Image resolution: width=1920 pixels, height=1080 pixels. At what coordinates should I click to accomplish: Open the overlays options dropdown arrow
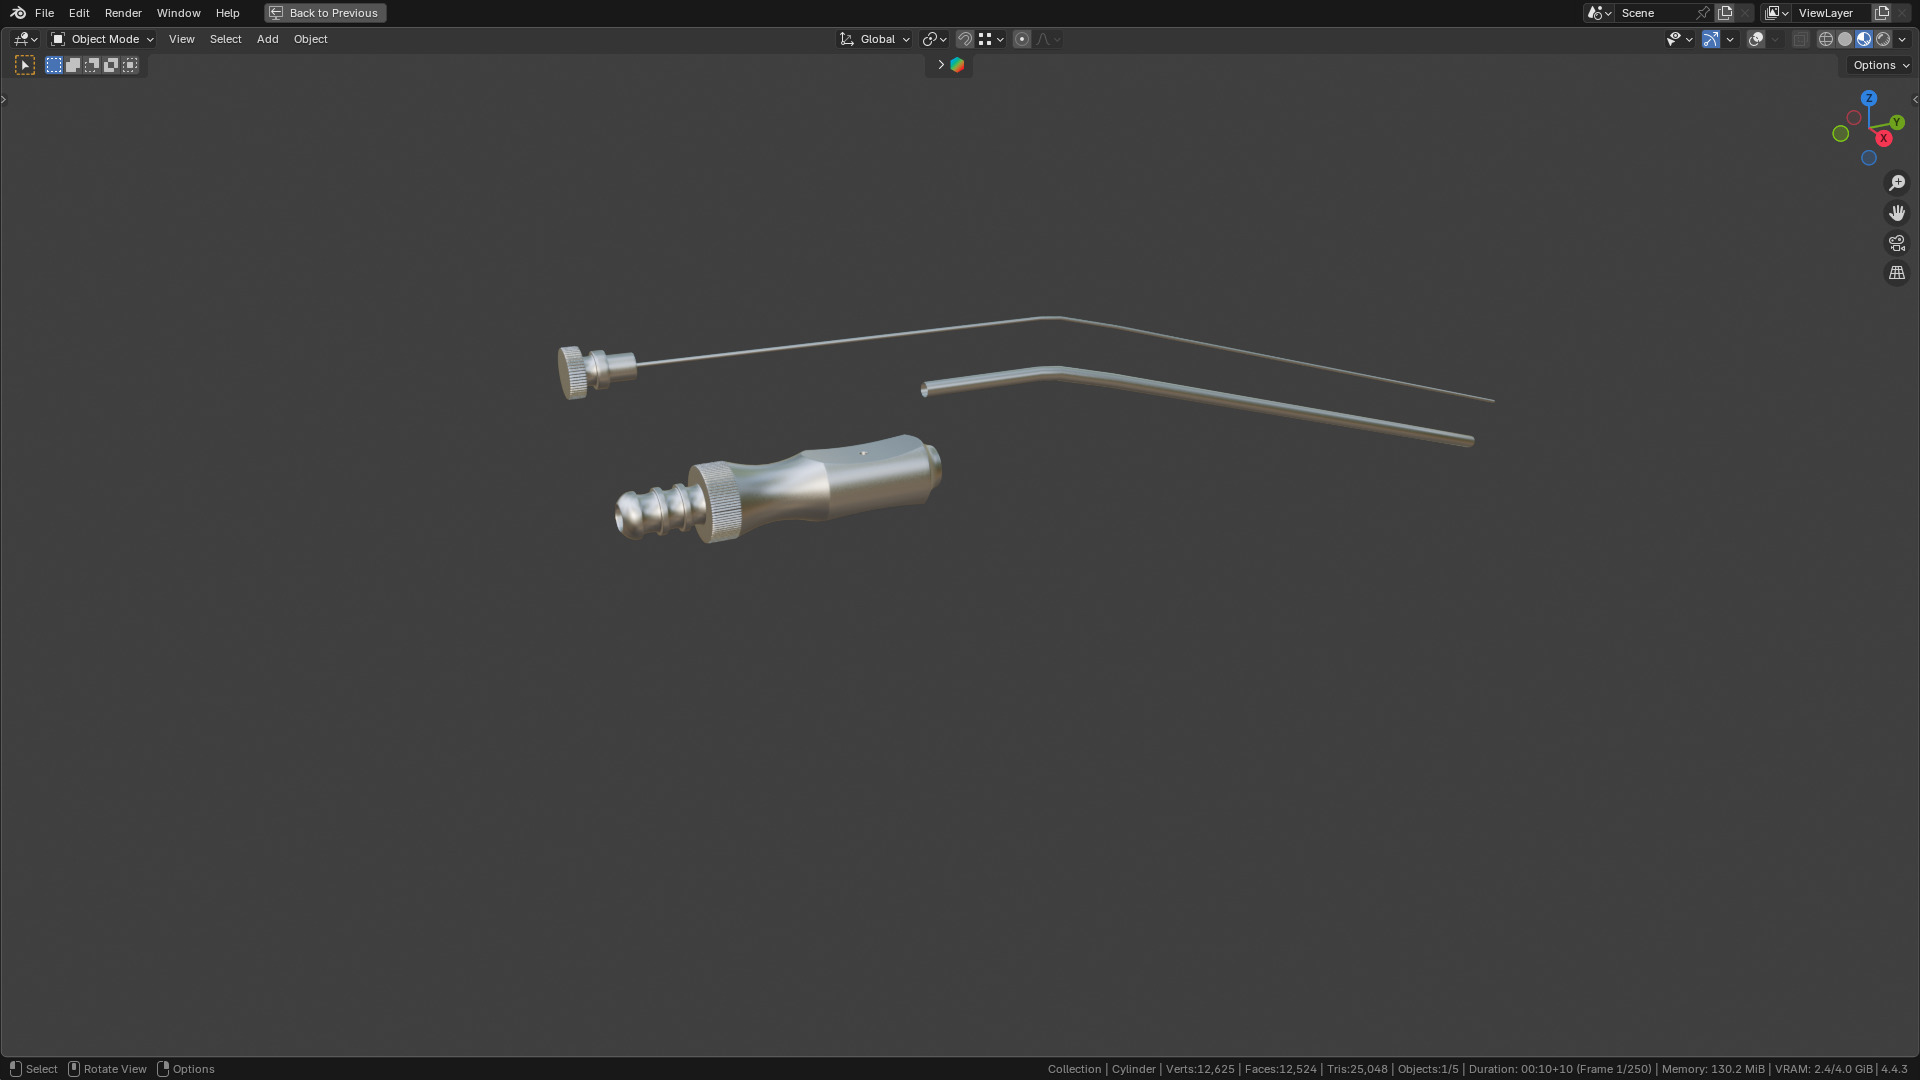[1775, 39]
